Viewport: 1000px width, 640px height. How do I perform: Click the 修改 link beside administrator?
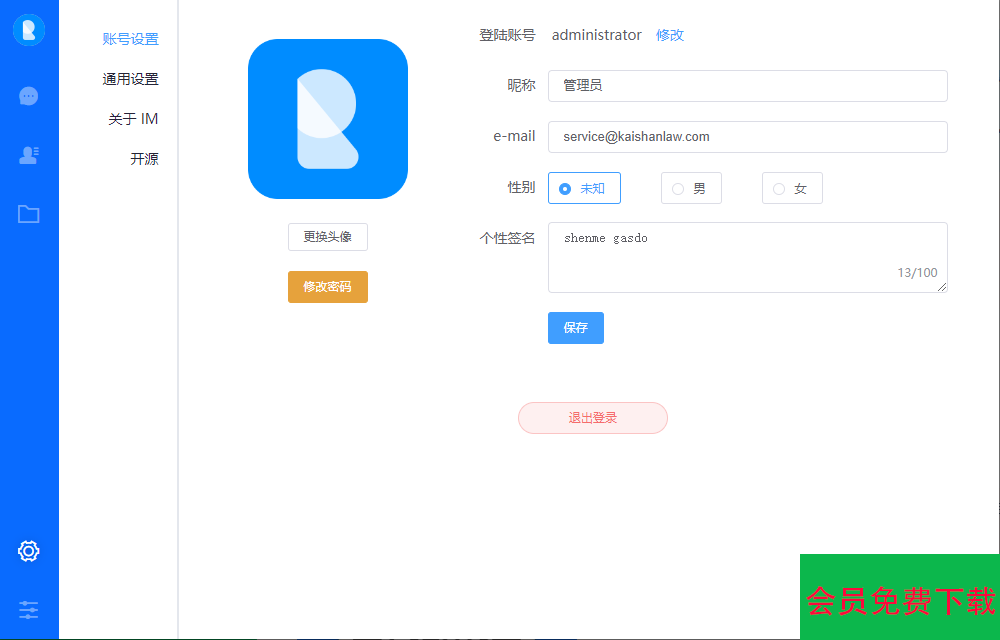click(670, 35)
